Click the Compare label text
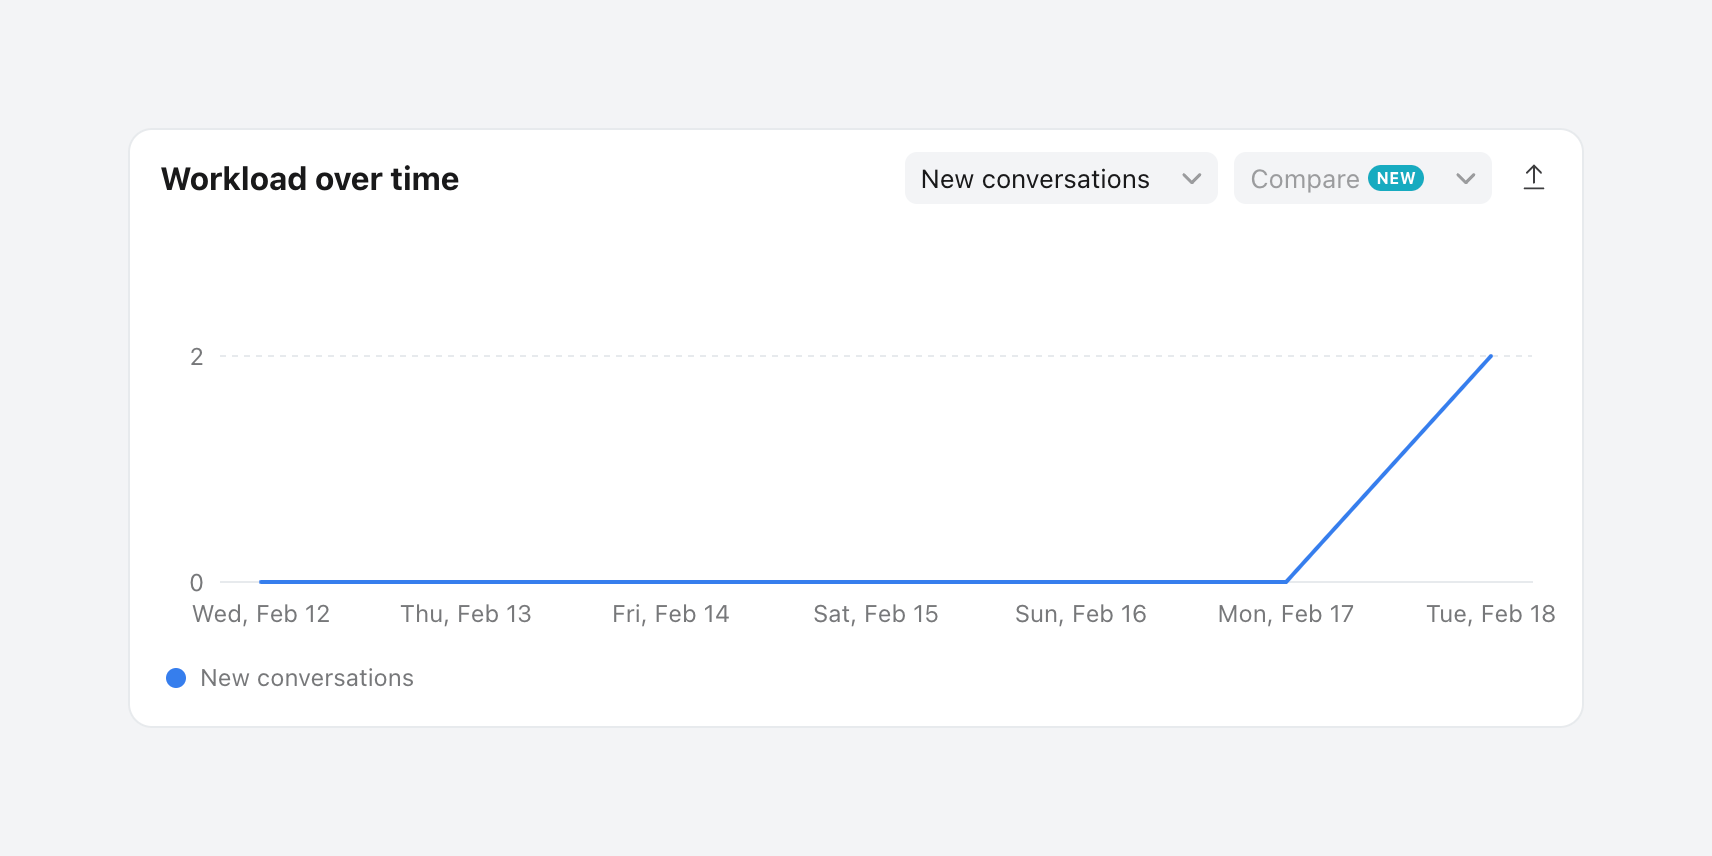 pos(1304,179)
